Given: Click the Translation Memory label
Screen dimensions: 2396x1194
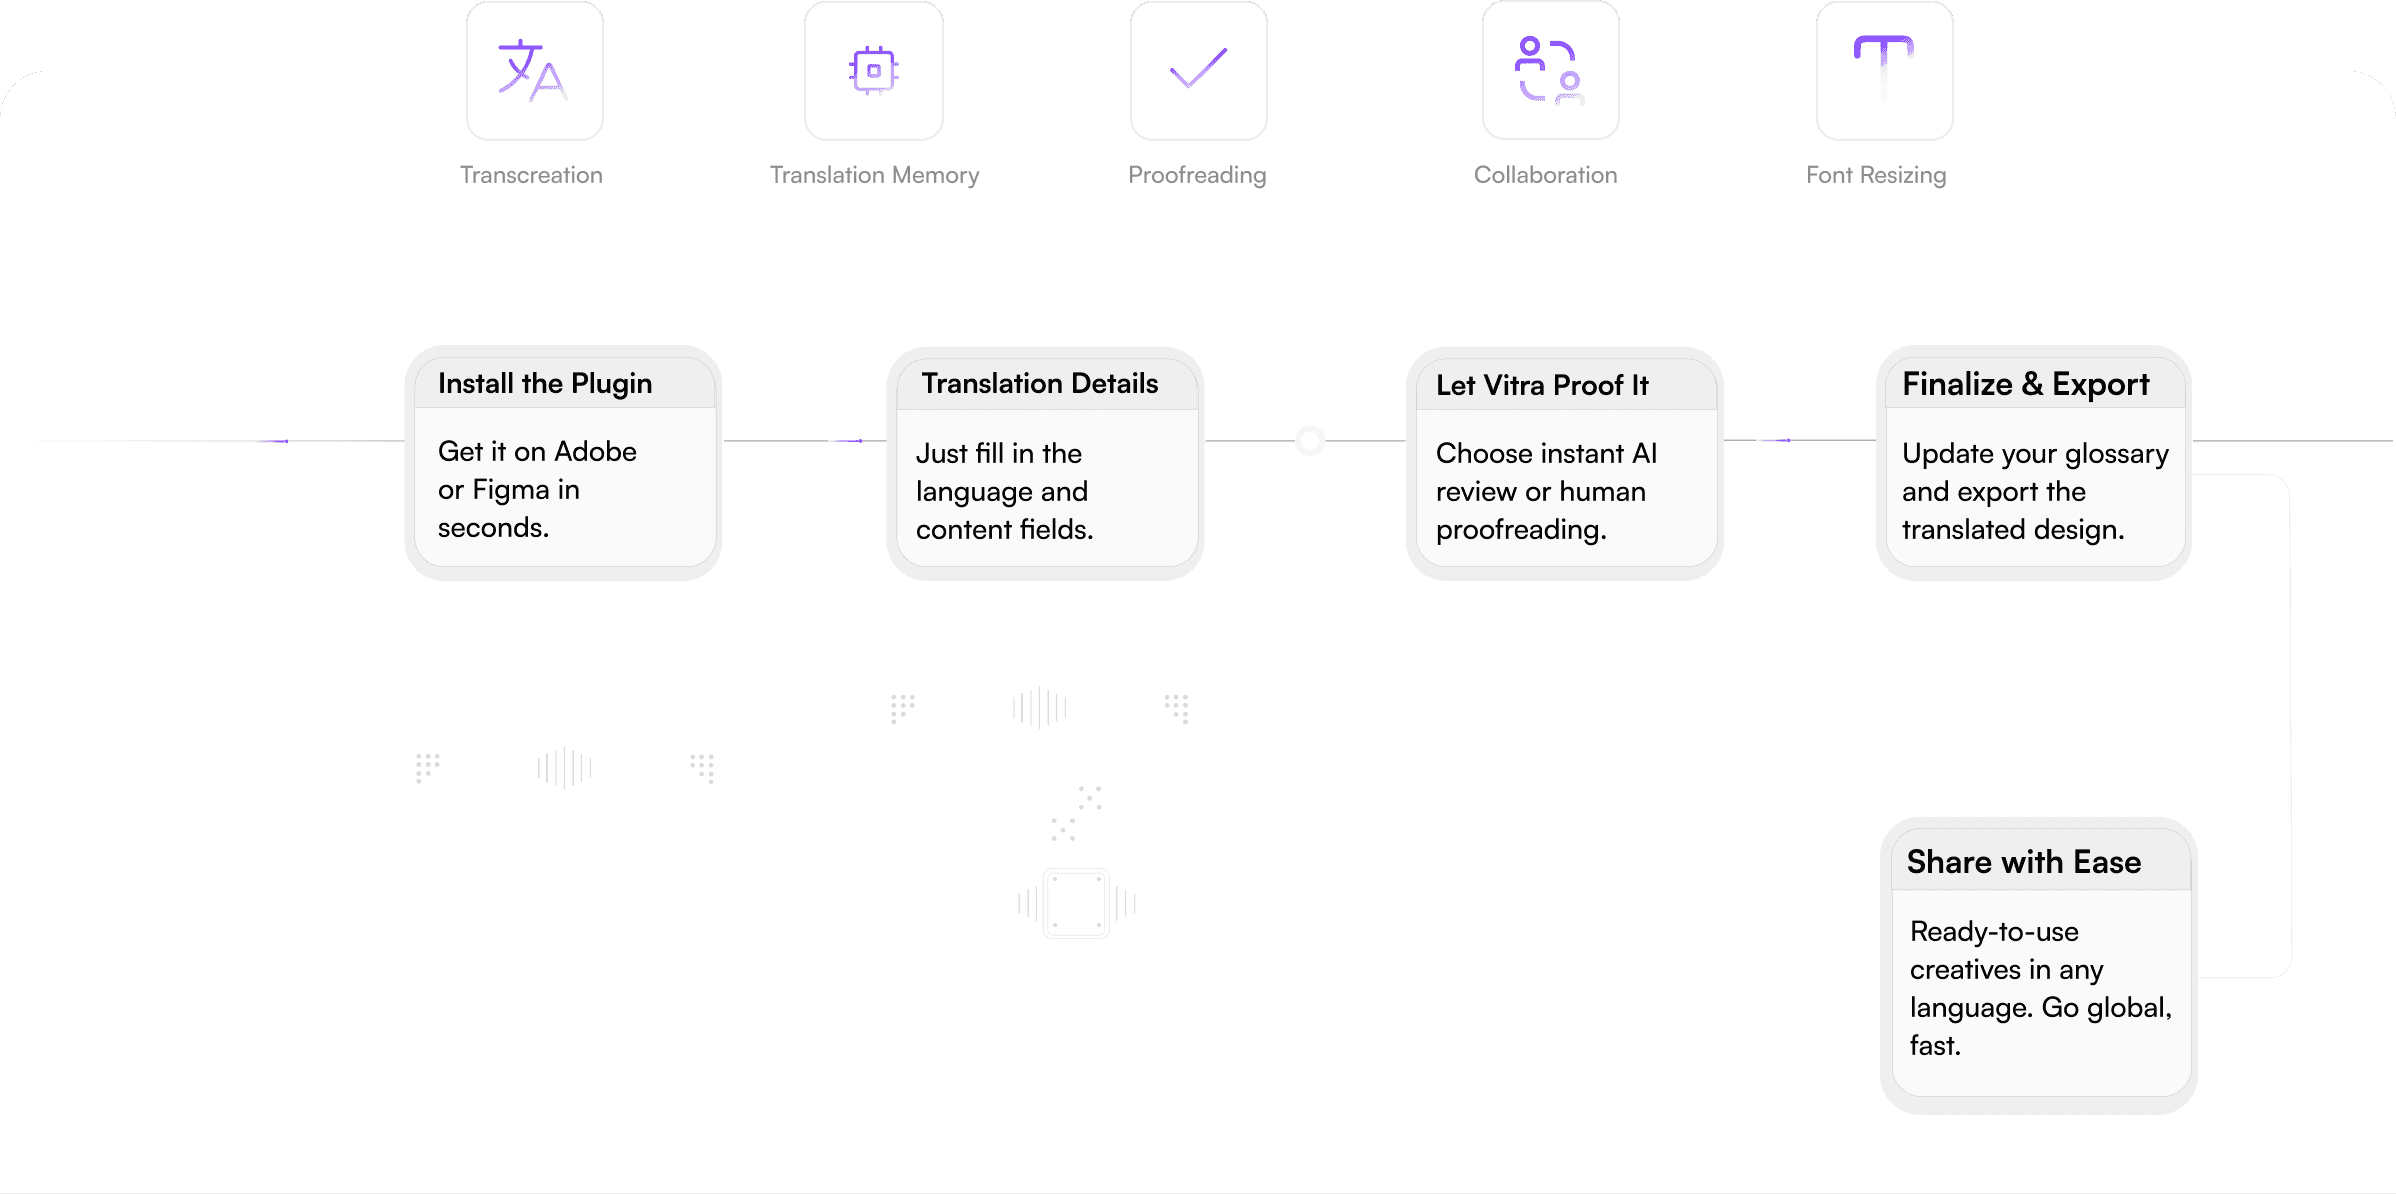Looking at the screenshot, I should [x=874, y=175].
